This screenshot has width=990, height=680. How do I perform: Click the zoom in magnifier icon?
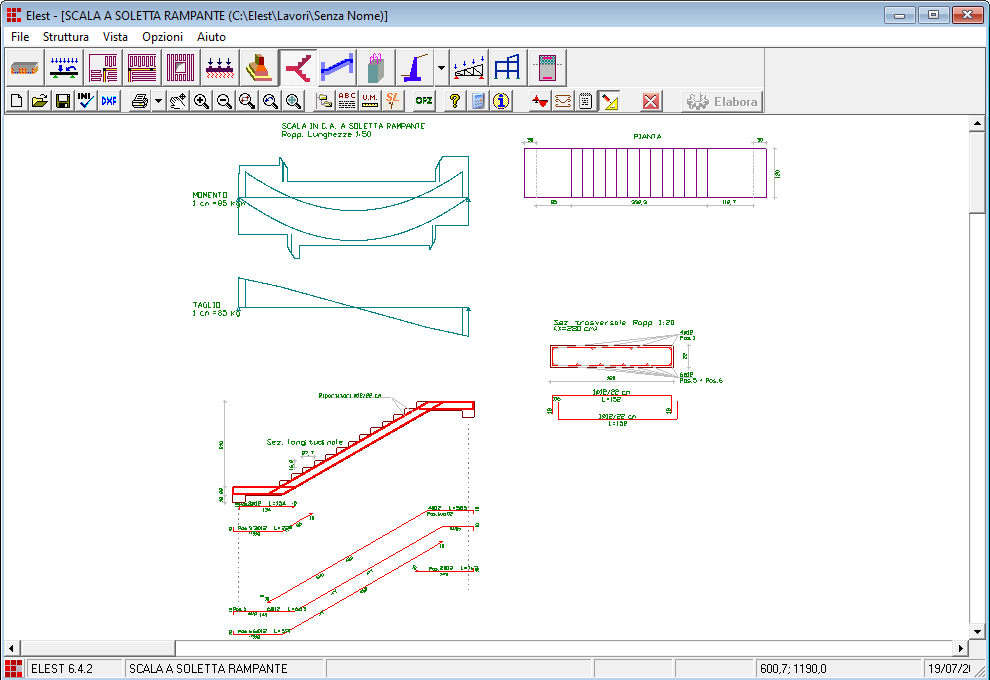click(x=202, y=101)
